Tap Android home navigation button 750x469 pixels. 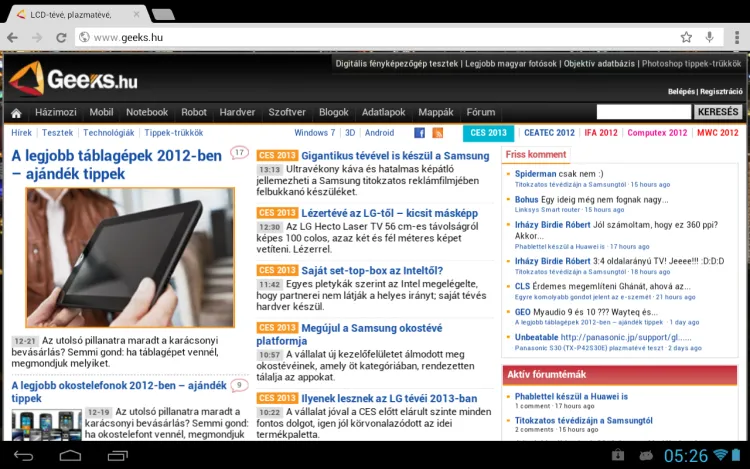(70, 456)
